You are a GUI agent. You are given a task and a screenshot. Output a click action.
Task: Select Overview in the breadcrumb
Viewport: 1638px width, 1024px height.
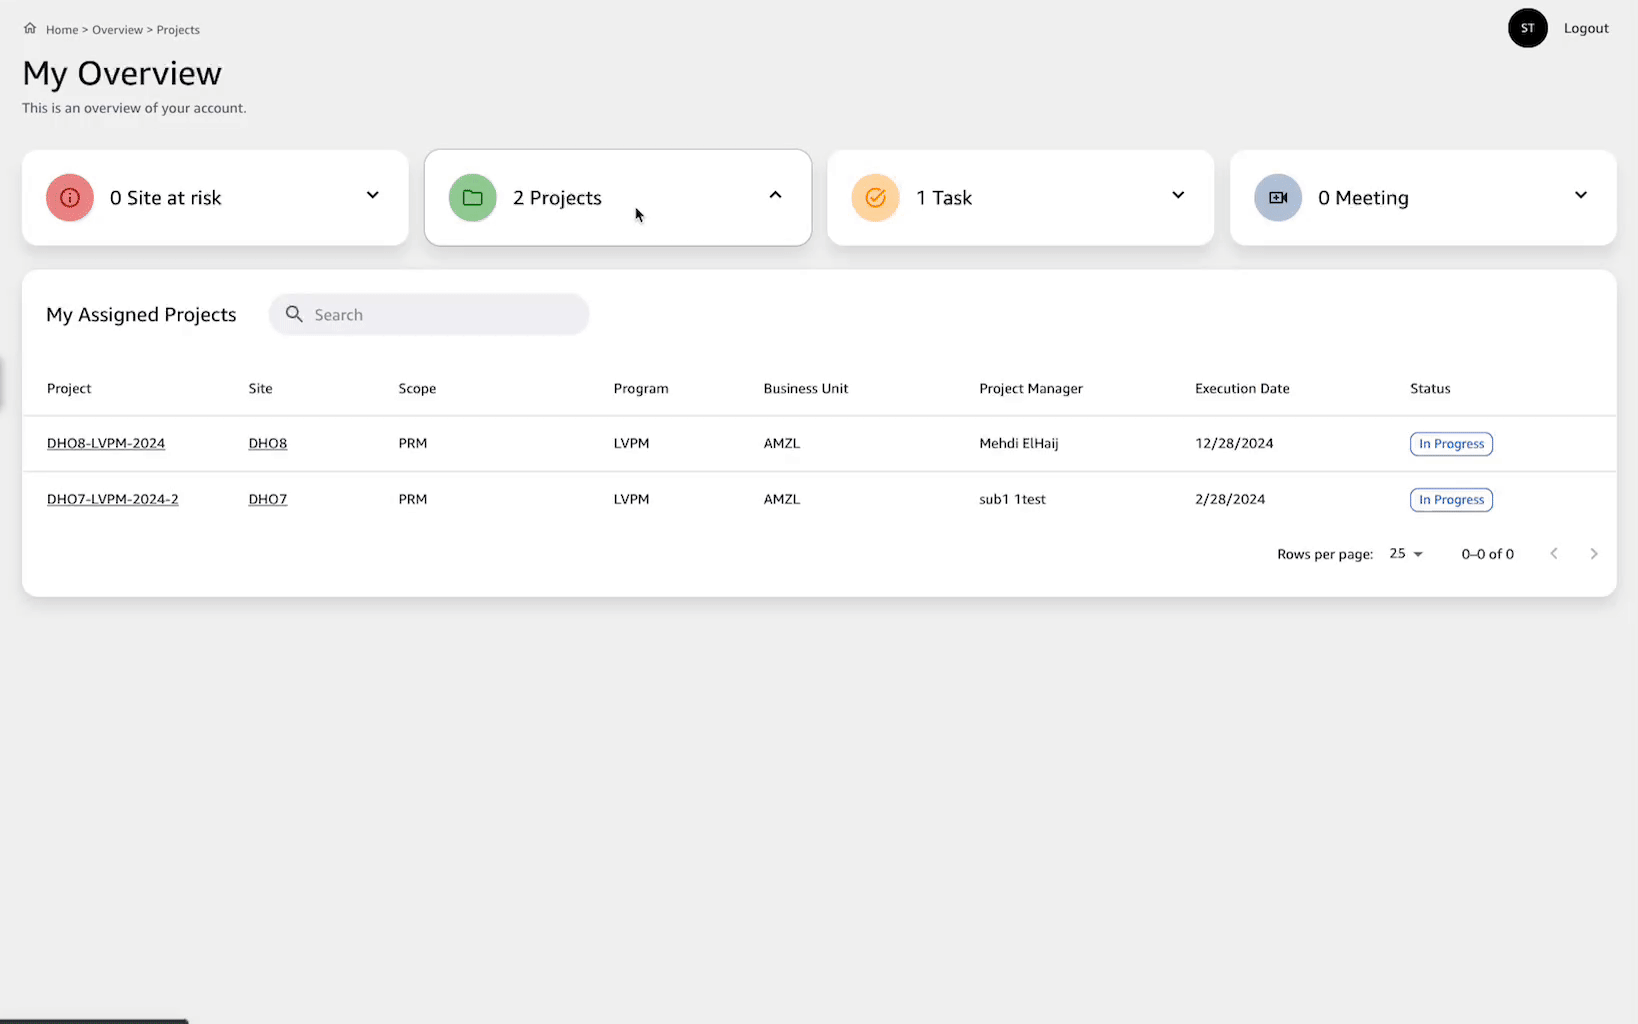(118, 29)
